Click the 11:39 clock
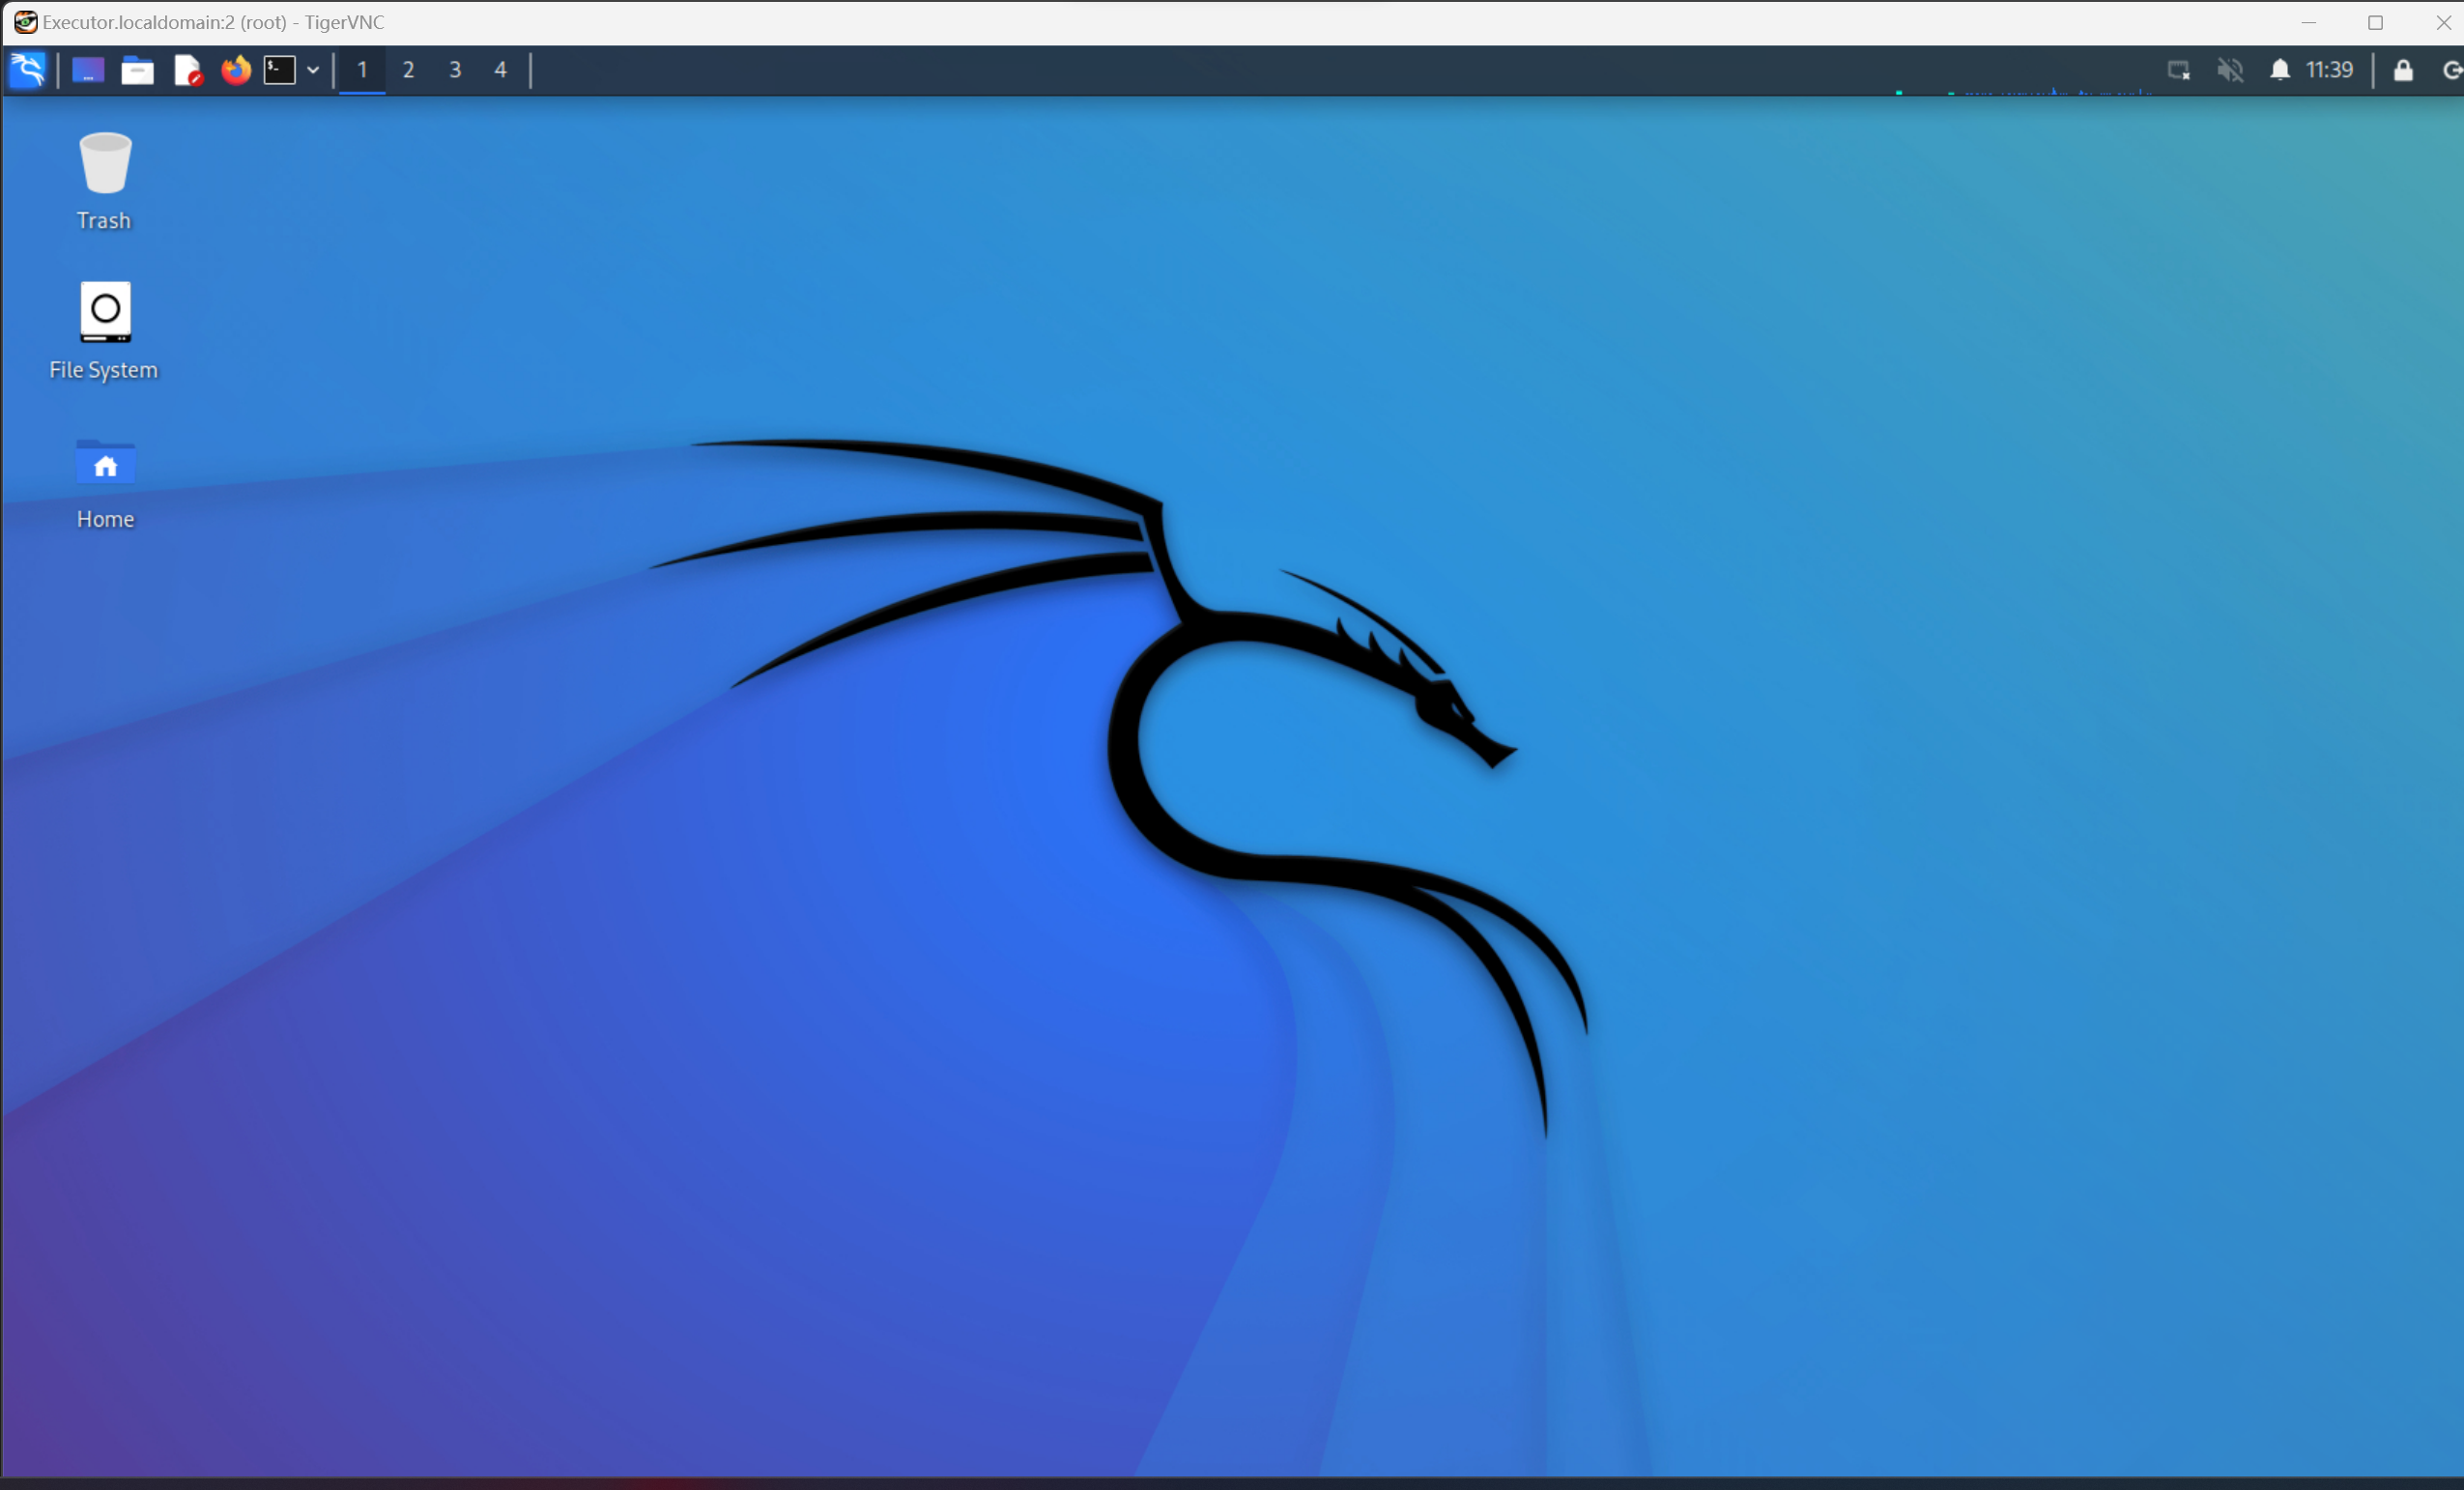The height and width of the screenshot is (1490, 2464). (x=2329, y=70)
